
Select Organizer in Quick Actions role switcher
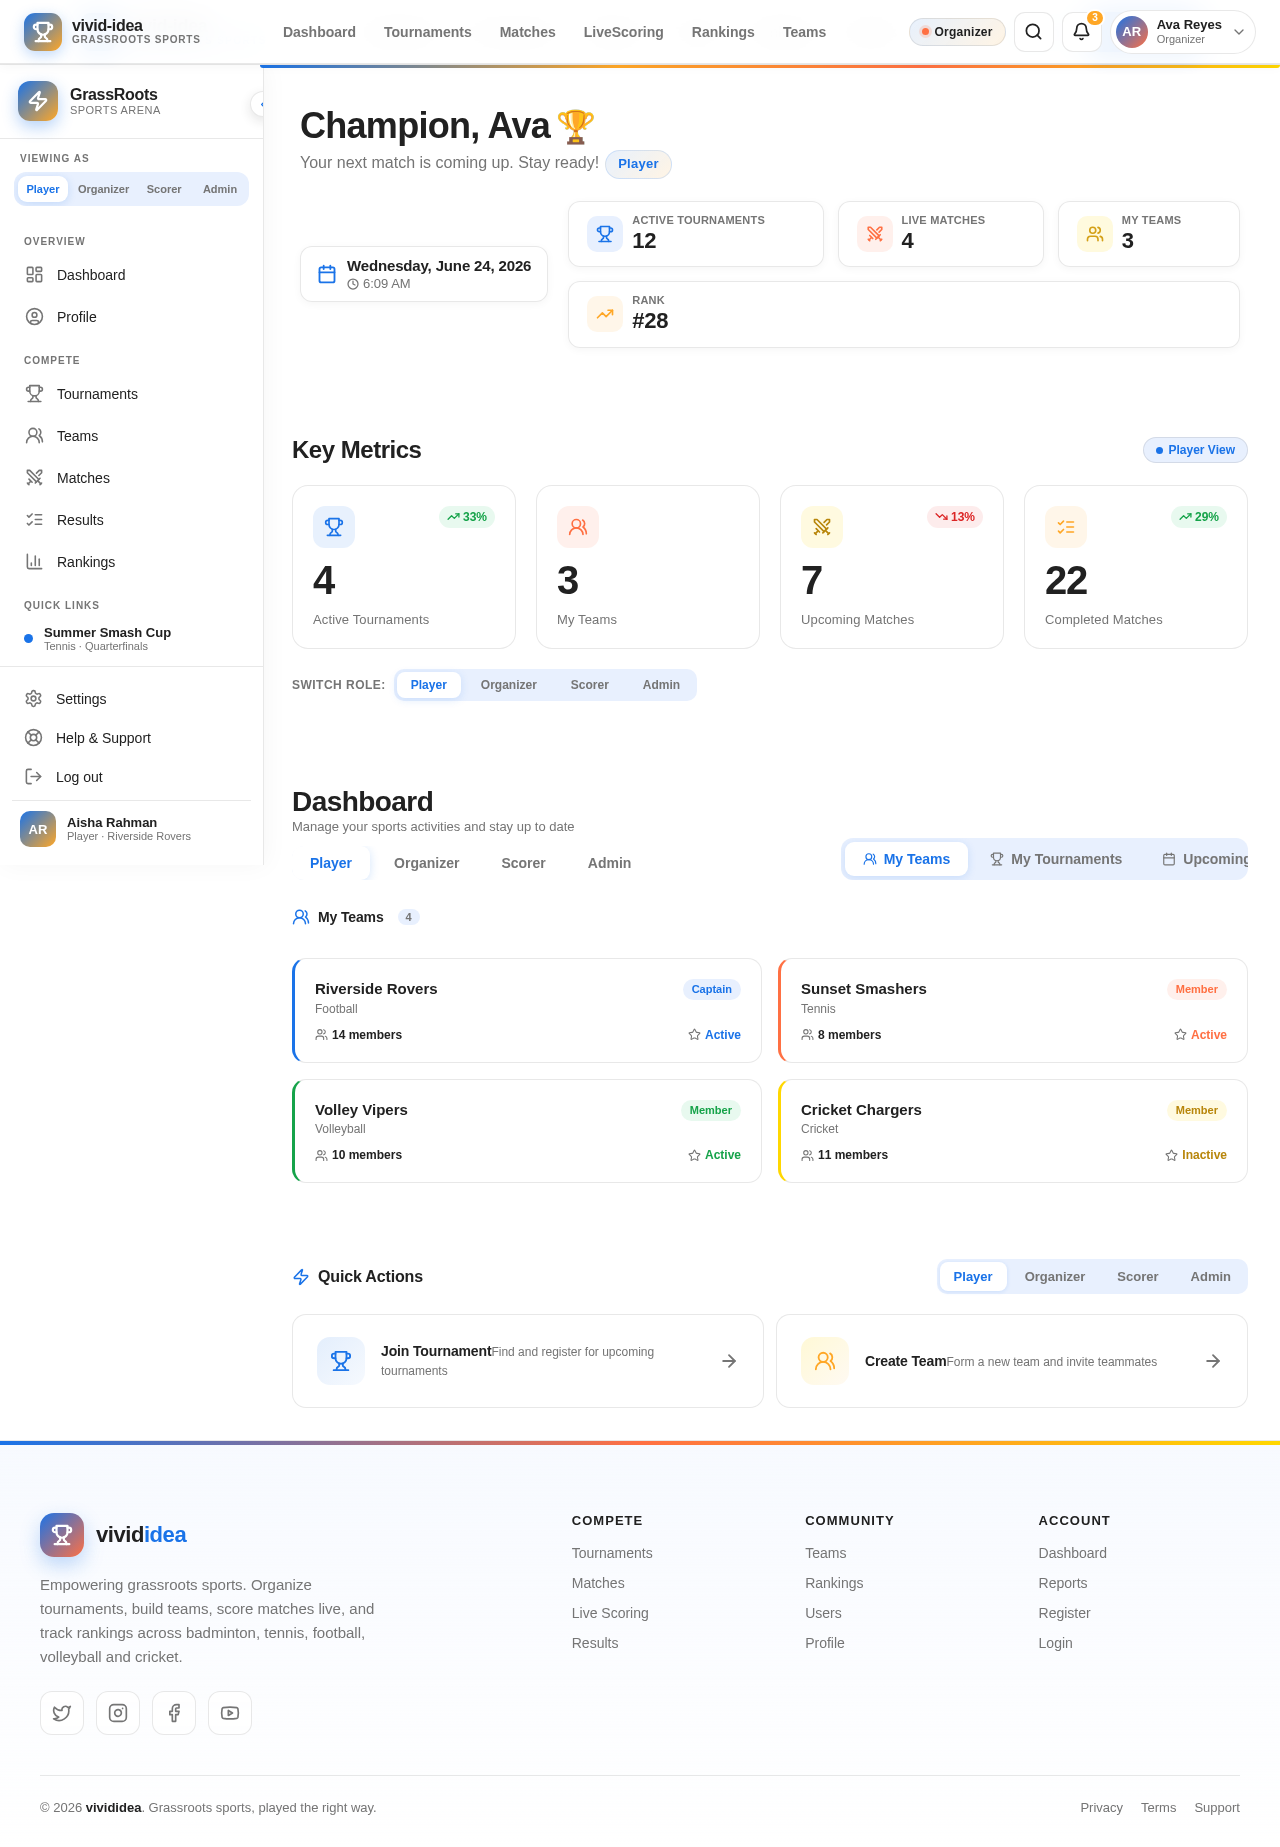[1055, 1277]
